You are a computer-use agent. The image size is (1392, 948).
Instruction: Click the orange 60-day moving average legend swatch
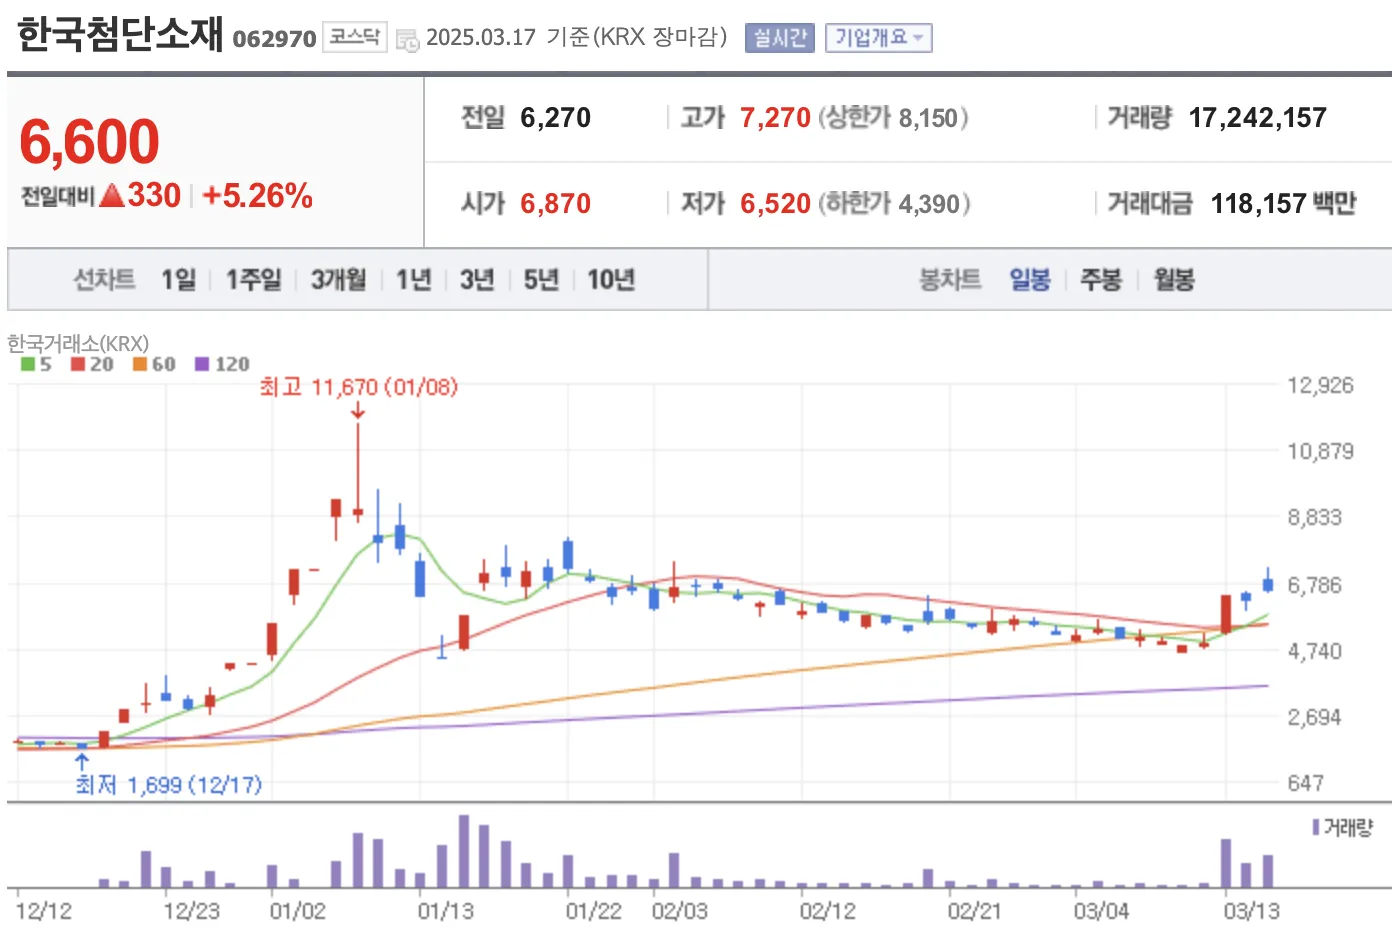[140, 364]
